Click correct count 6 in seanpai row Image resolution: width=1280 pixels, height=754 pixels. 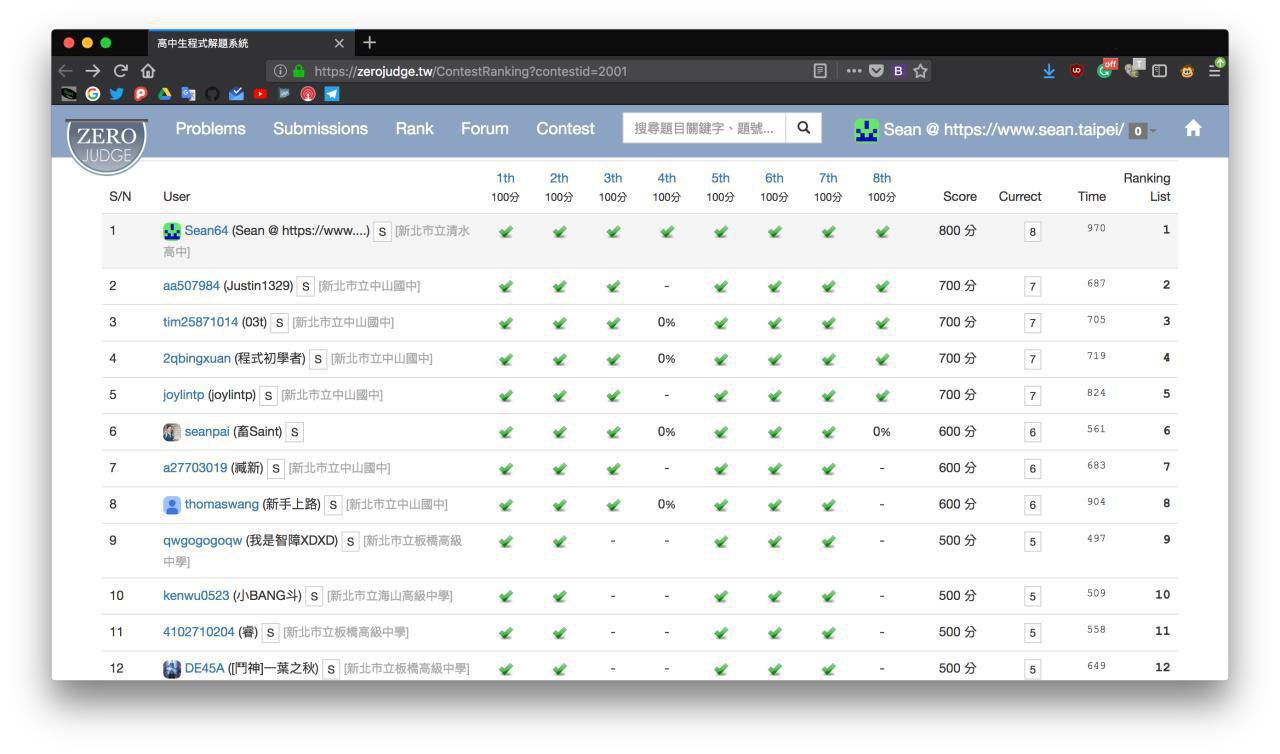[x=1033, y=432]
